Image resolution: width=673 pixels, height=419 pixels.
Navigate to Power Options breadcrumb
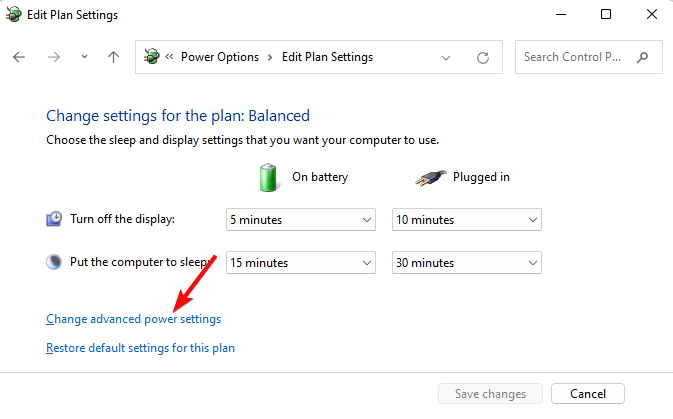coord(220,57)
